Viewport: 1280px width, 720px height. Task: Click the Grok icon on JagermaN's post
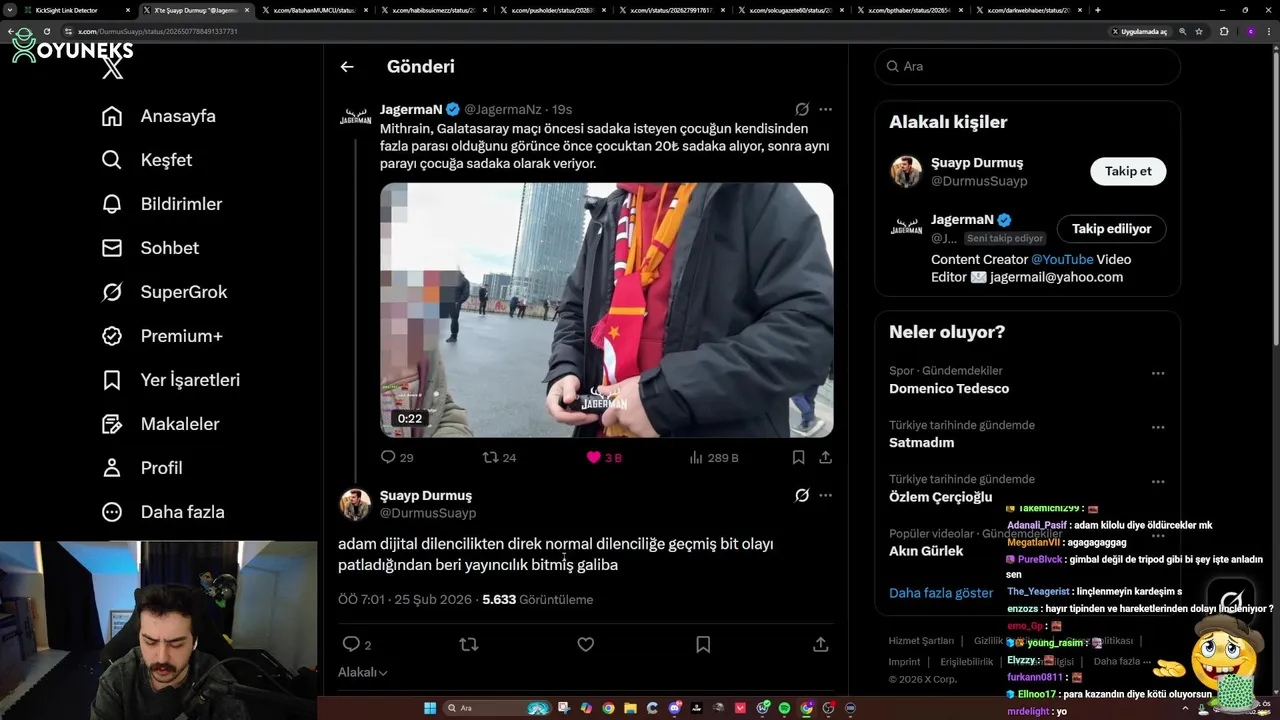(x=802, y=109)
